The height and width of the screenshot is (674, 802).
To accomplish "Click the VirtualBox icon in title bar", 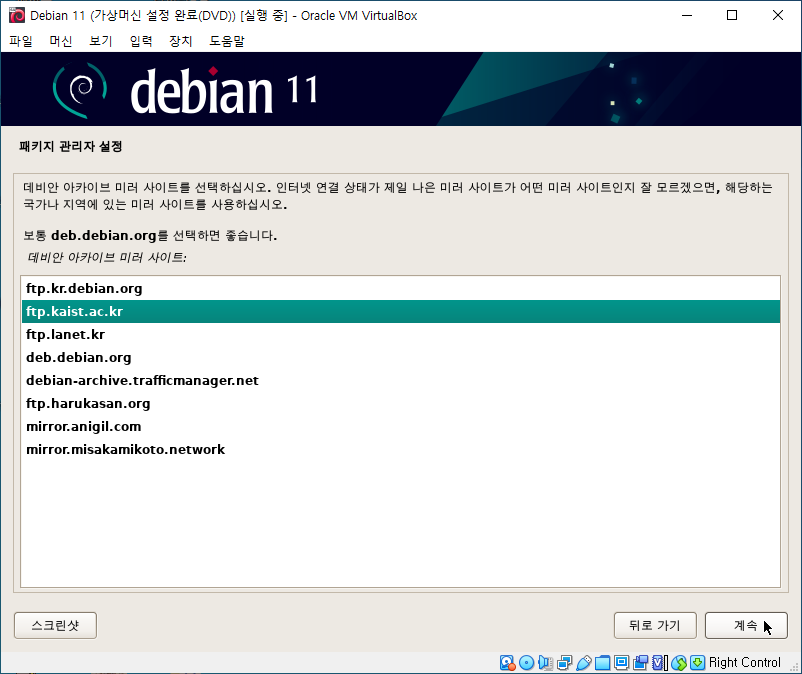I will [16, 15].
